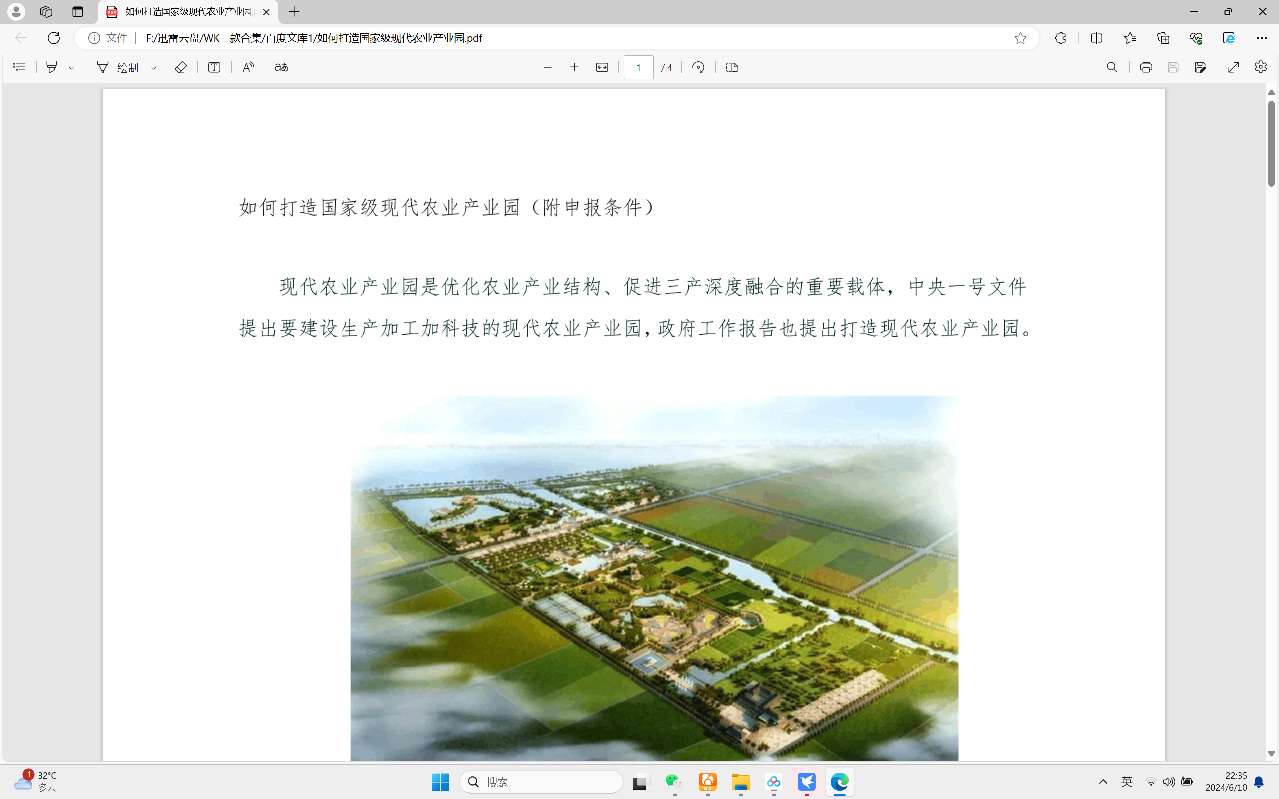Image resolution: width=1279 pixels, height=799 pixels.
Task: Open Save As for the PDF
Action: point(1200,67)
